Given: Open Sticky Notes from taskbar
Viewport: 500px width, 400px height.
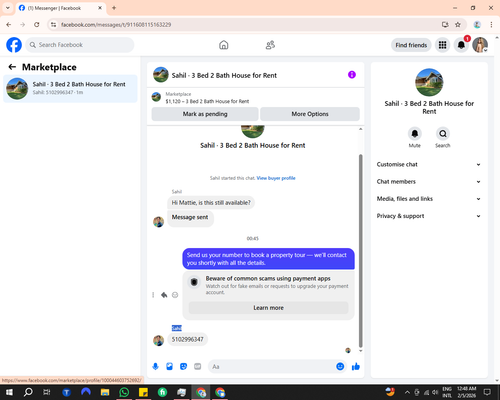Looking at the screenshot, I should pyautogui.click(x=143, y=392).
